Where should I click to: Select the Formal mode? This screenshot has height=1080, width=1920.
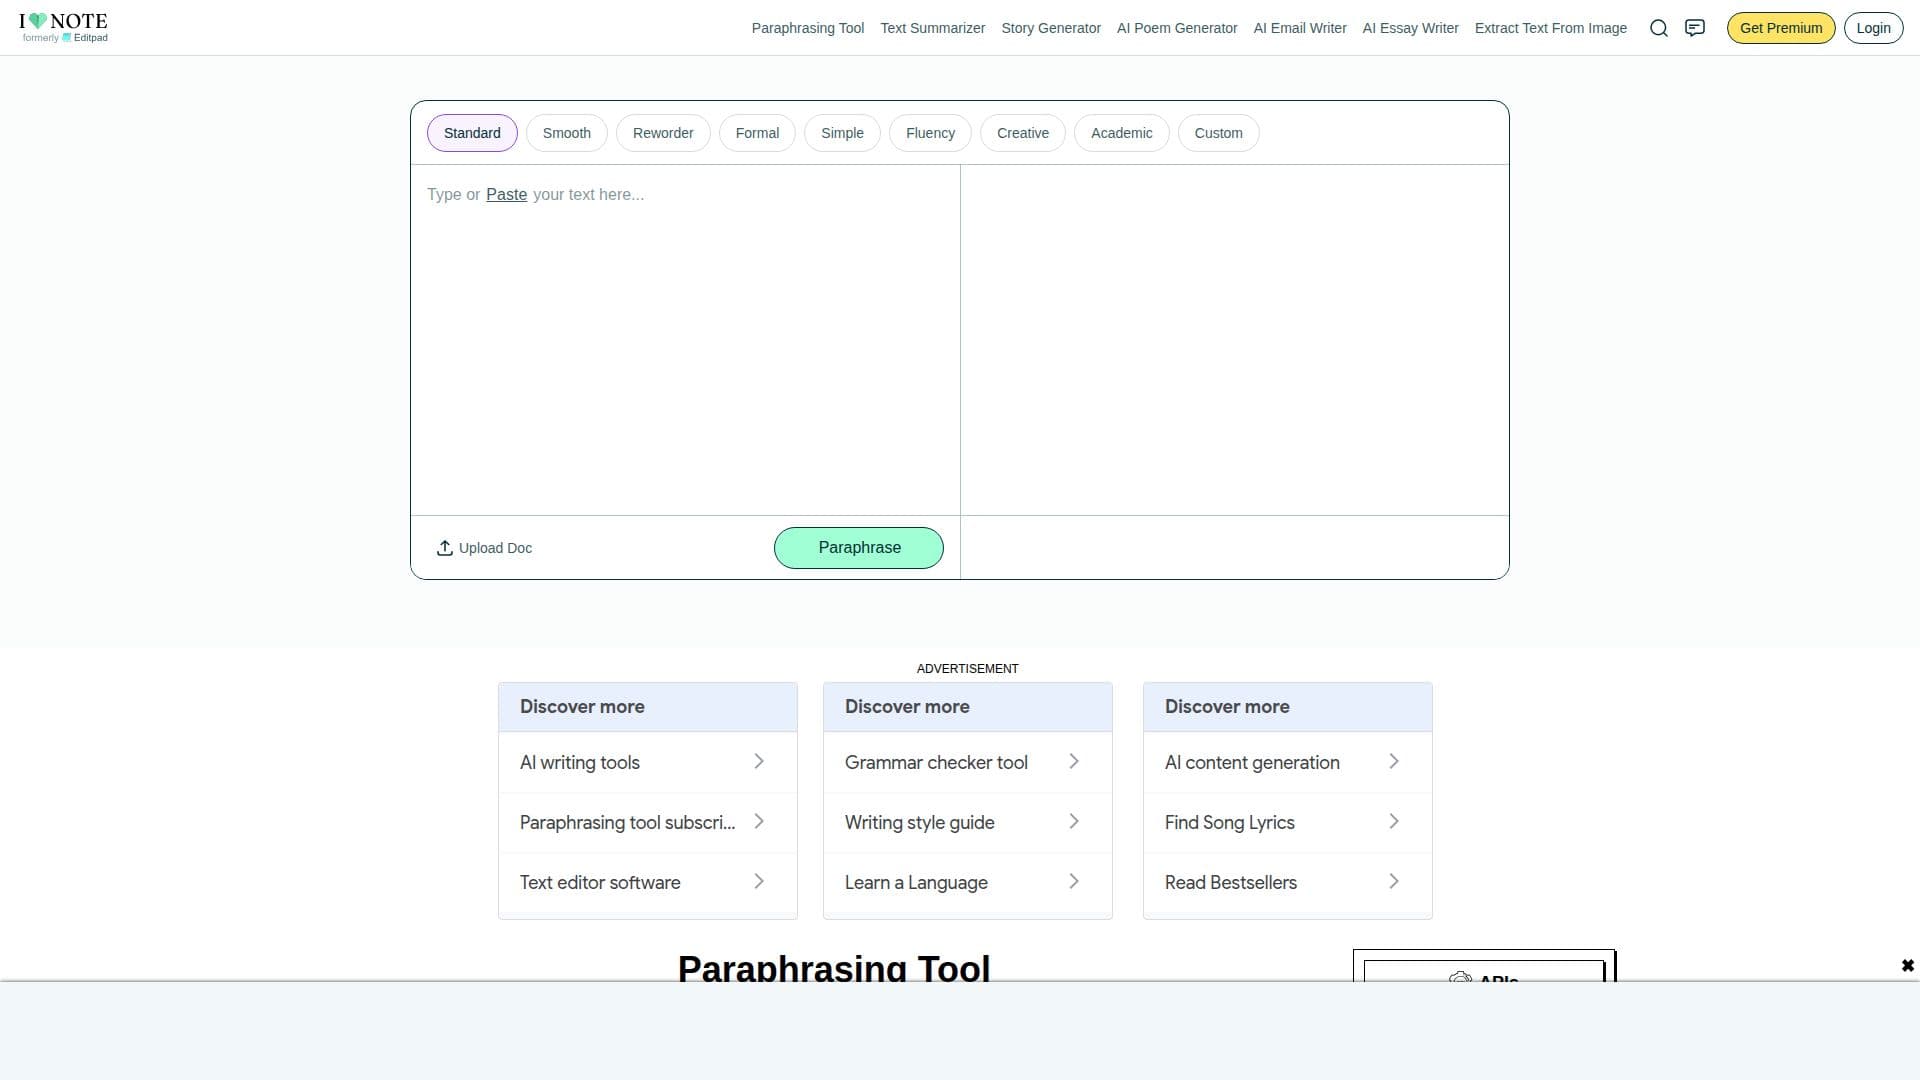tap(757, 133)
